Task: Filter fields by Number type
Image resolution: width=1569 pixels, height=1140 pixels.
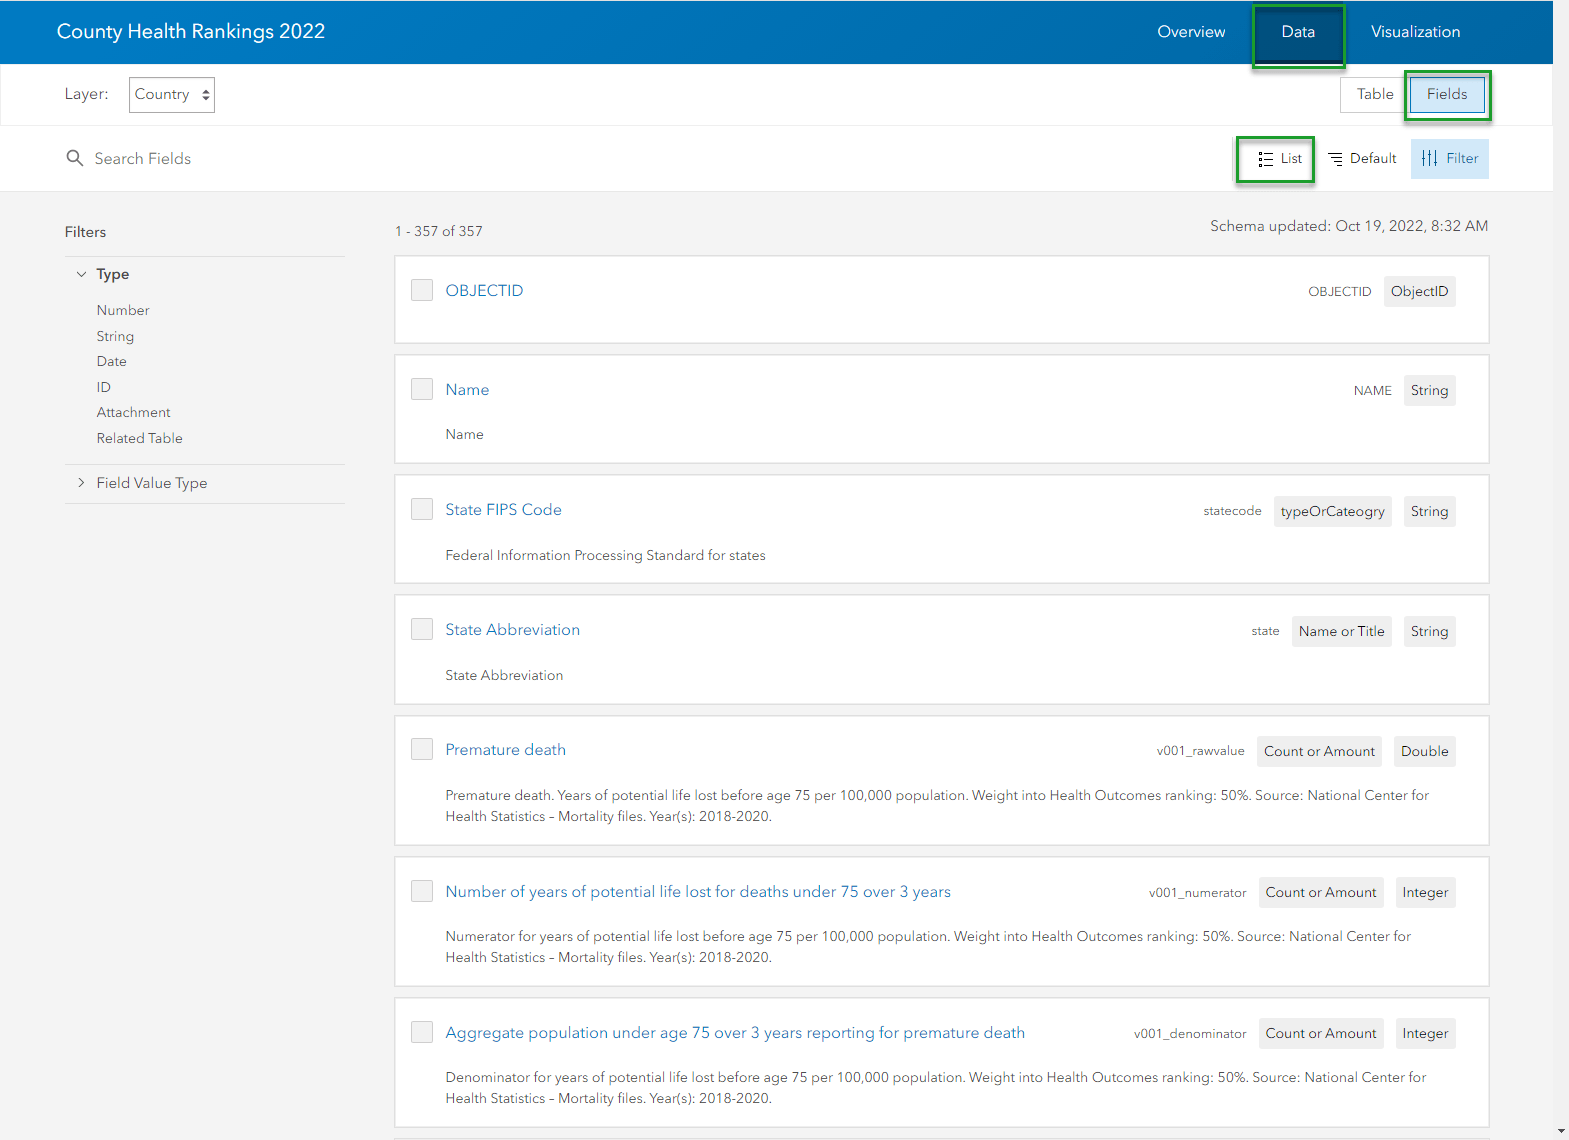Action: click(123, 310)
